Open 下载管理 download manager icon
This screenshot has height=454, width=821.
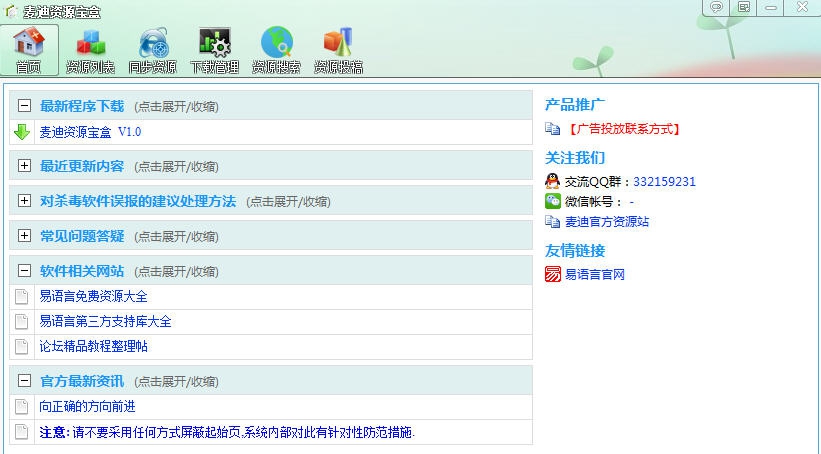tap(215, 50)
